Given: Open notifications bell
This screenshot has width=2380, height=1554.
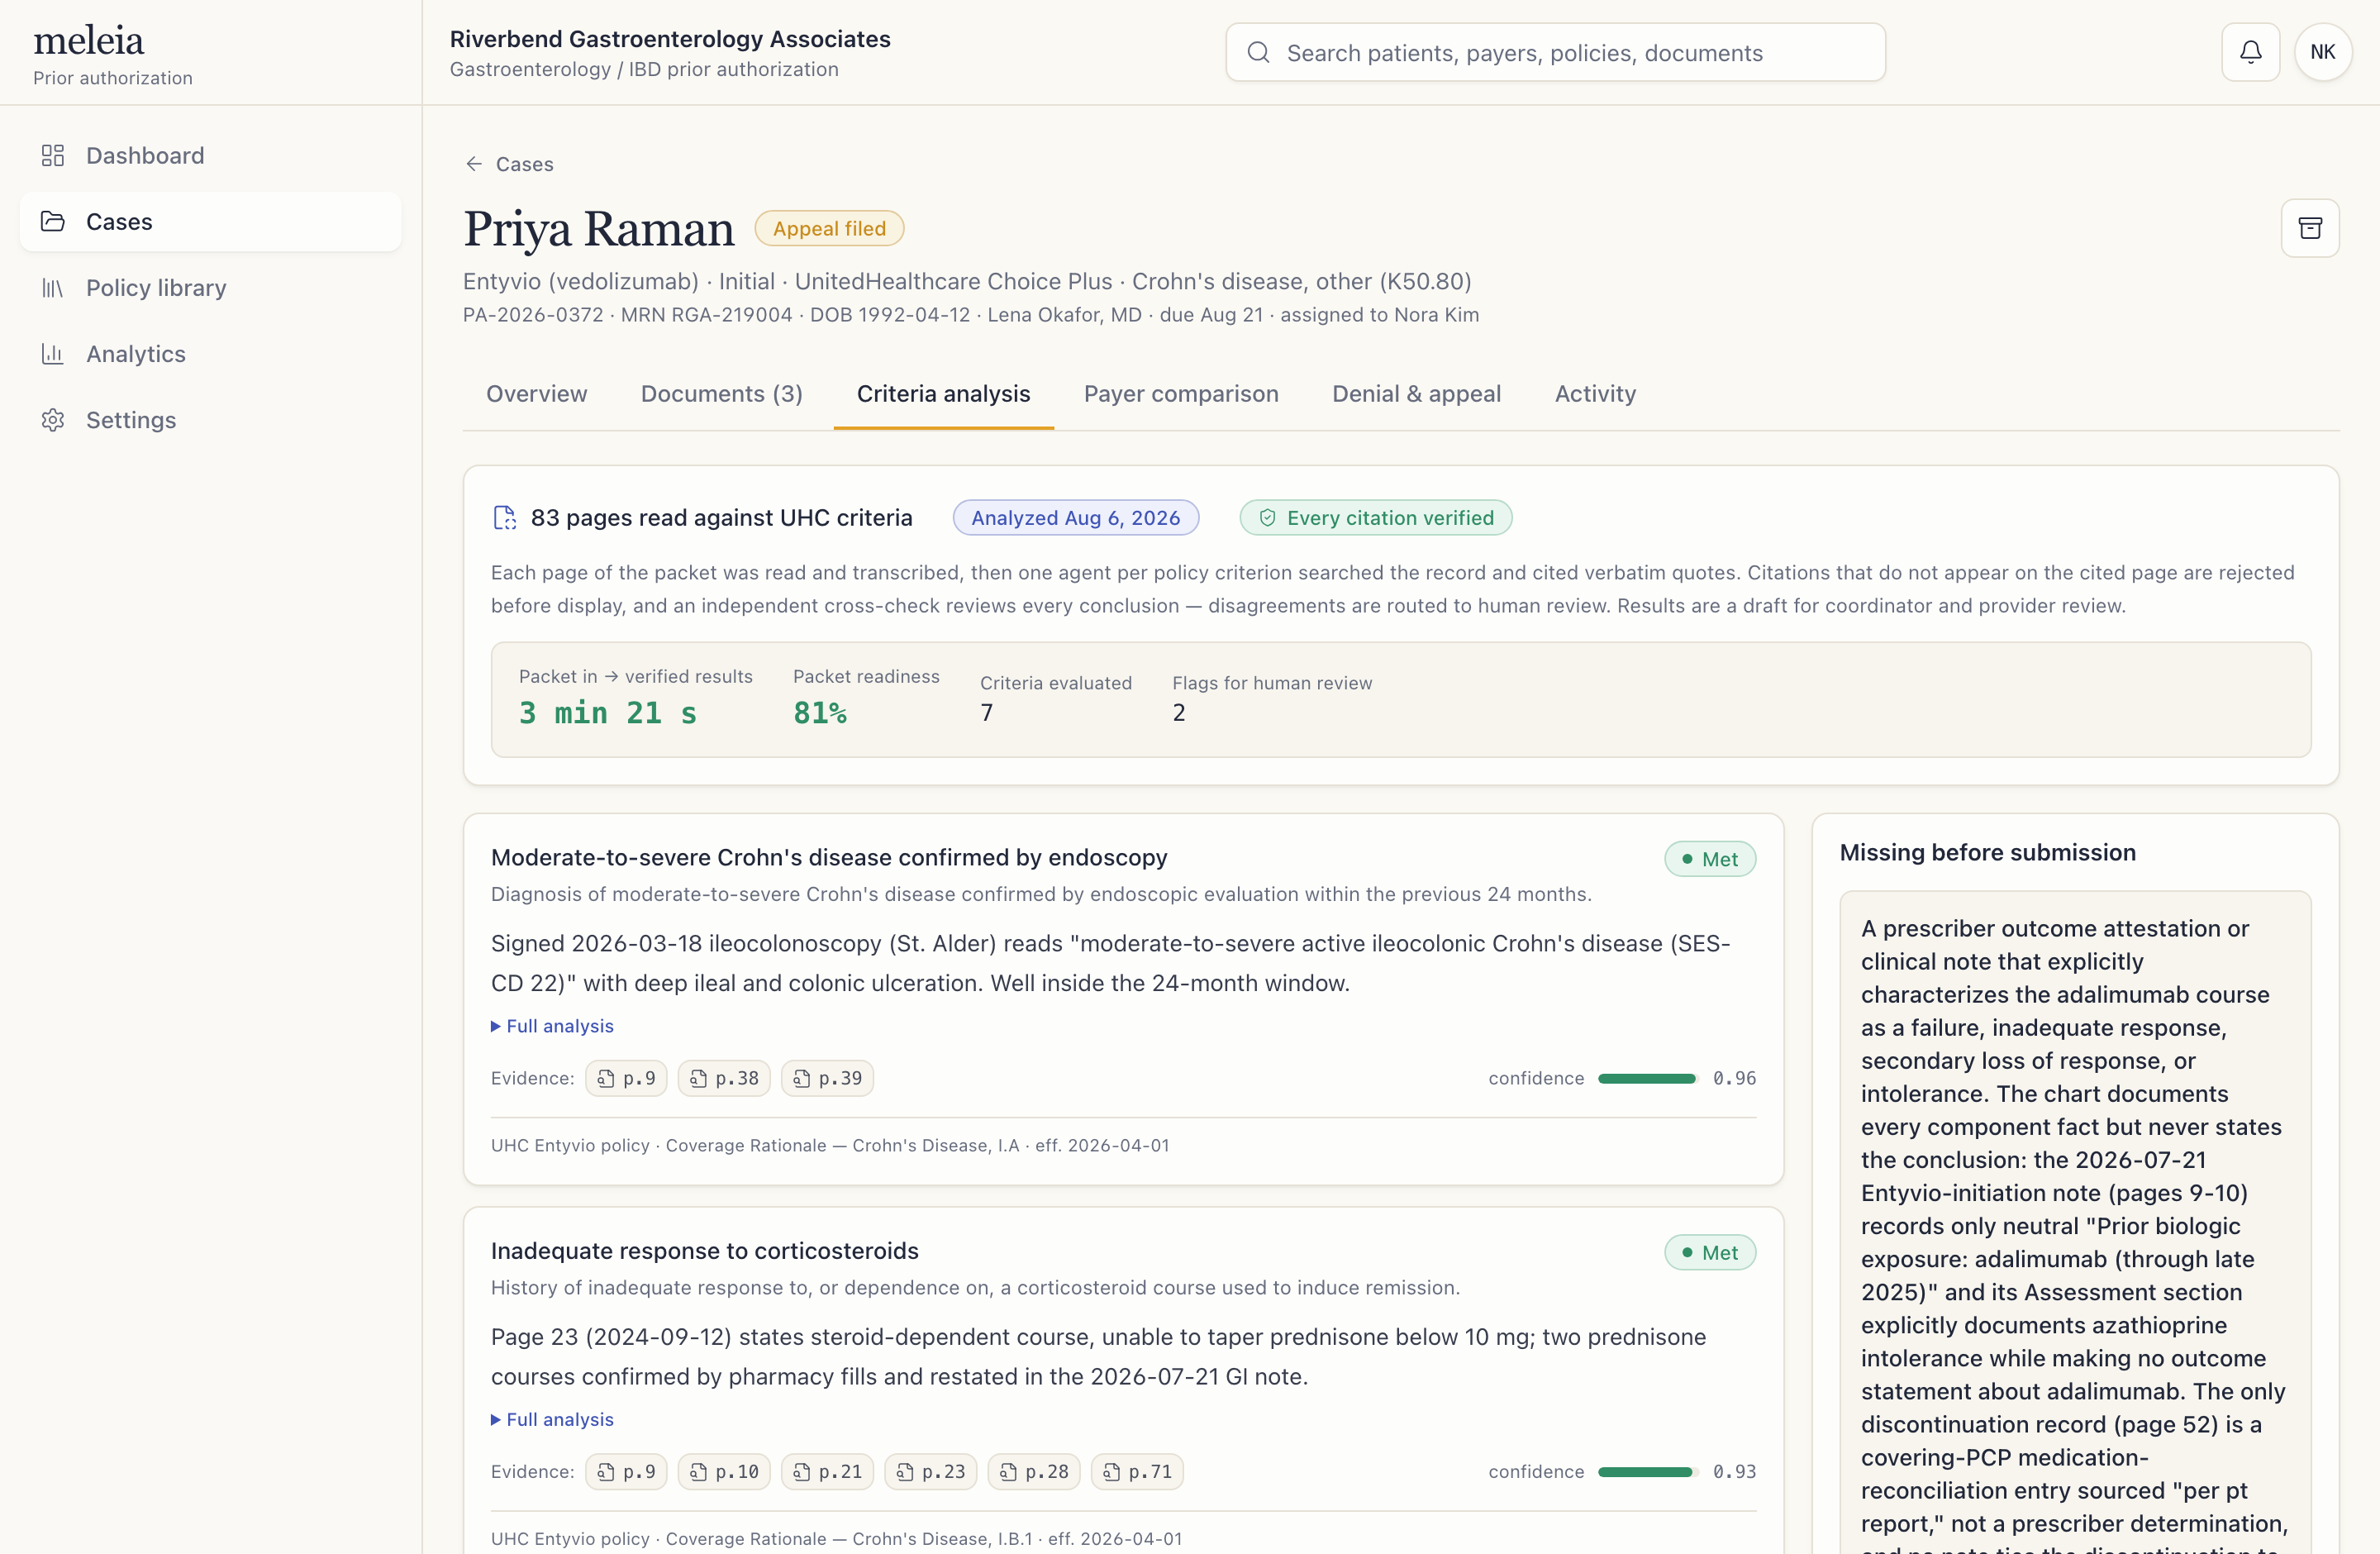Looking at the screenshot, I should 2250,52.
